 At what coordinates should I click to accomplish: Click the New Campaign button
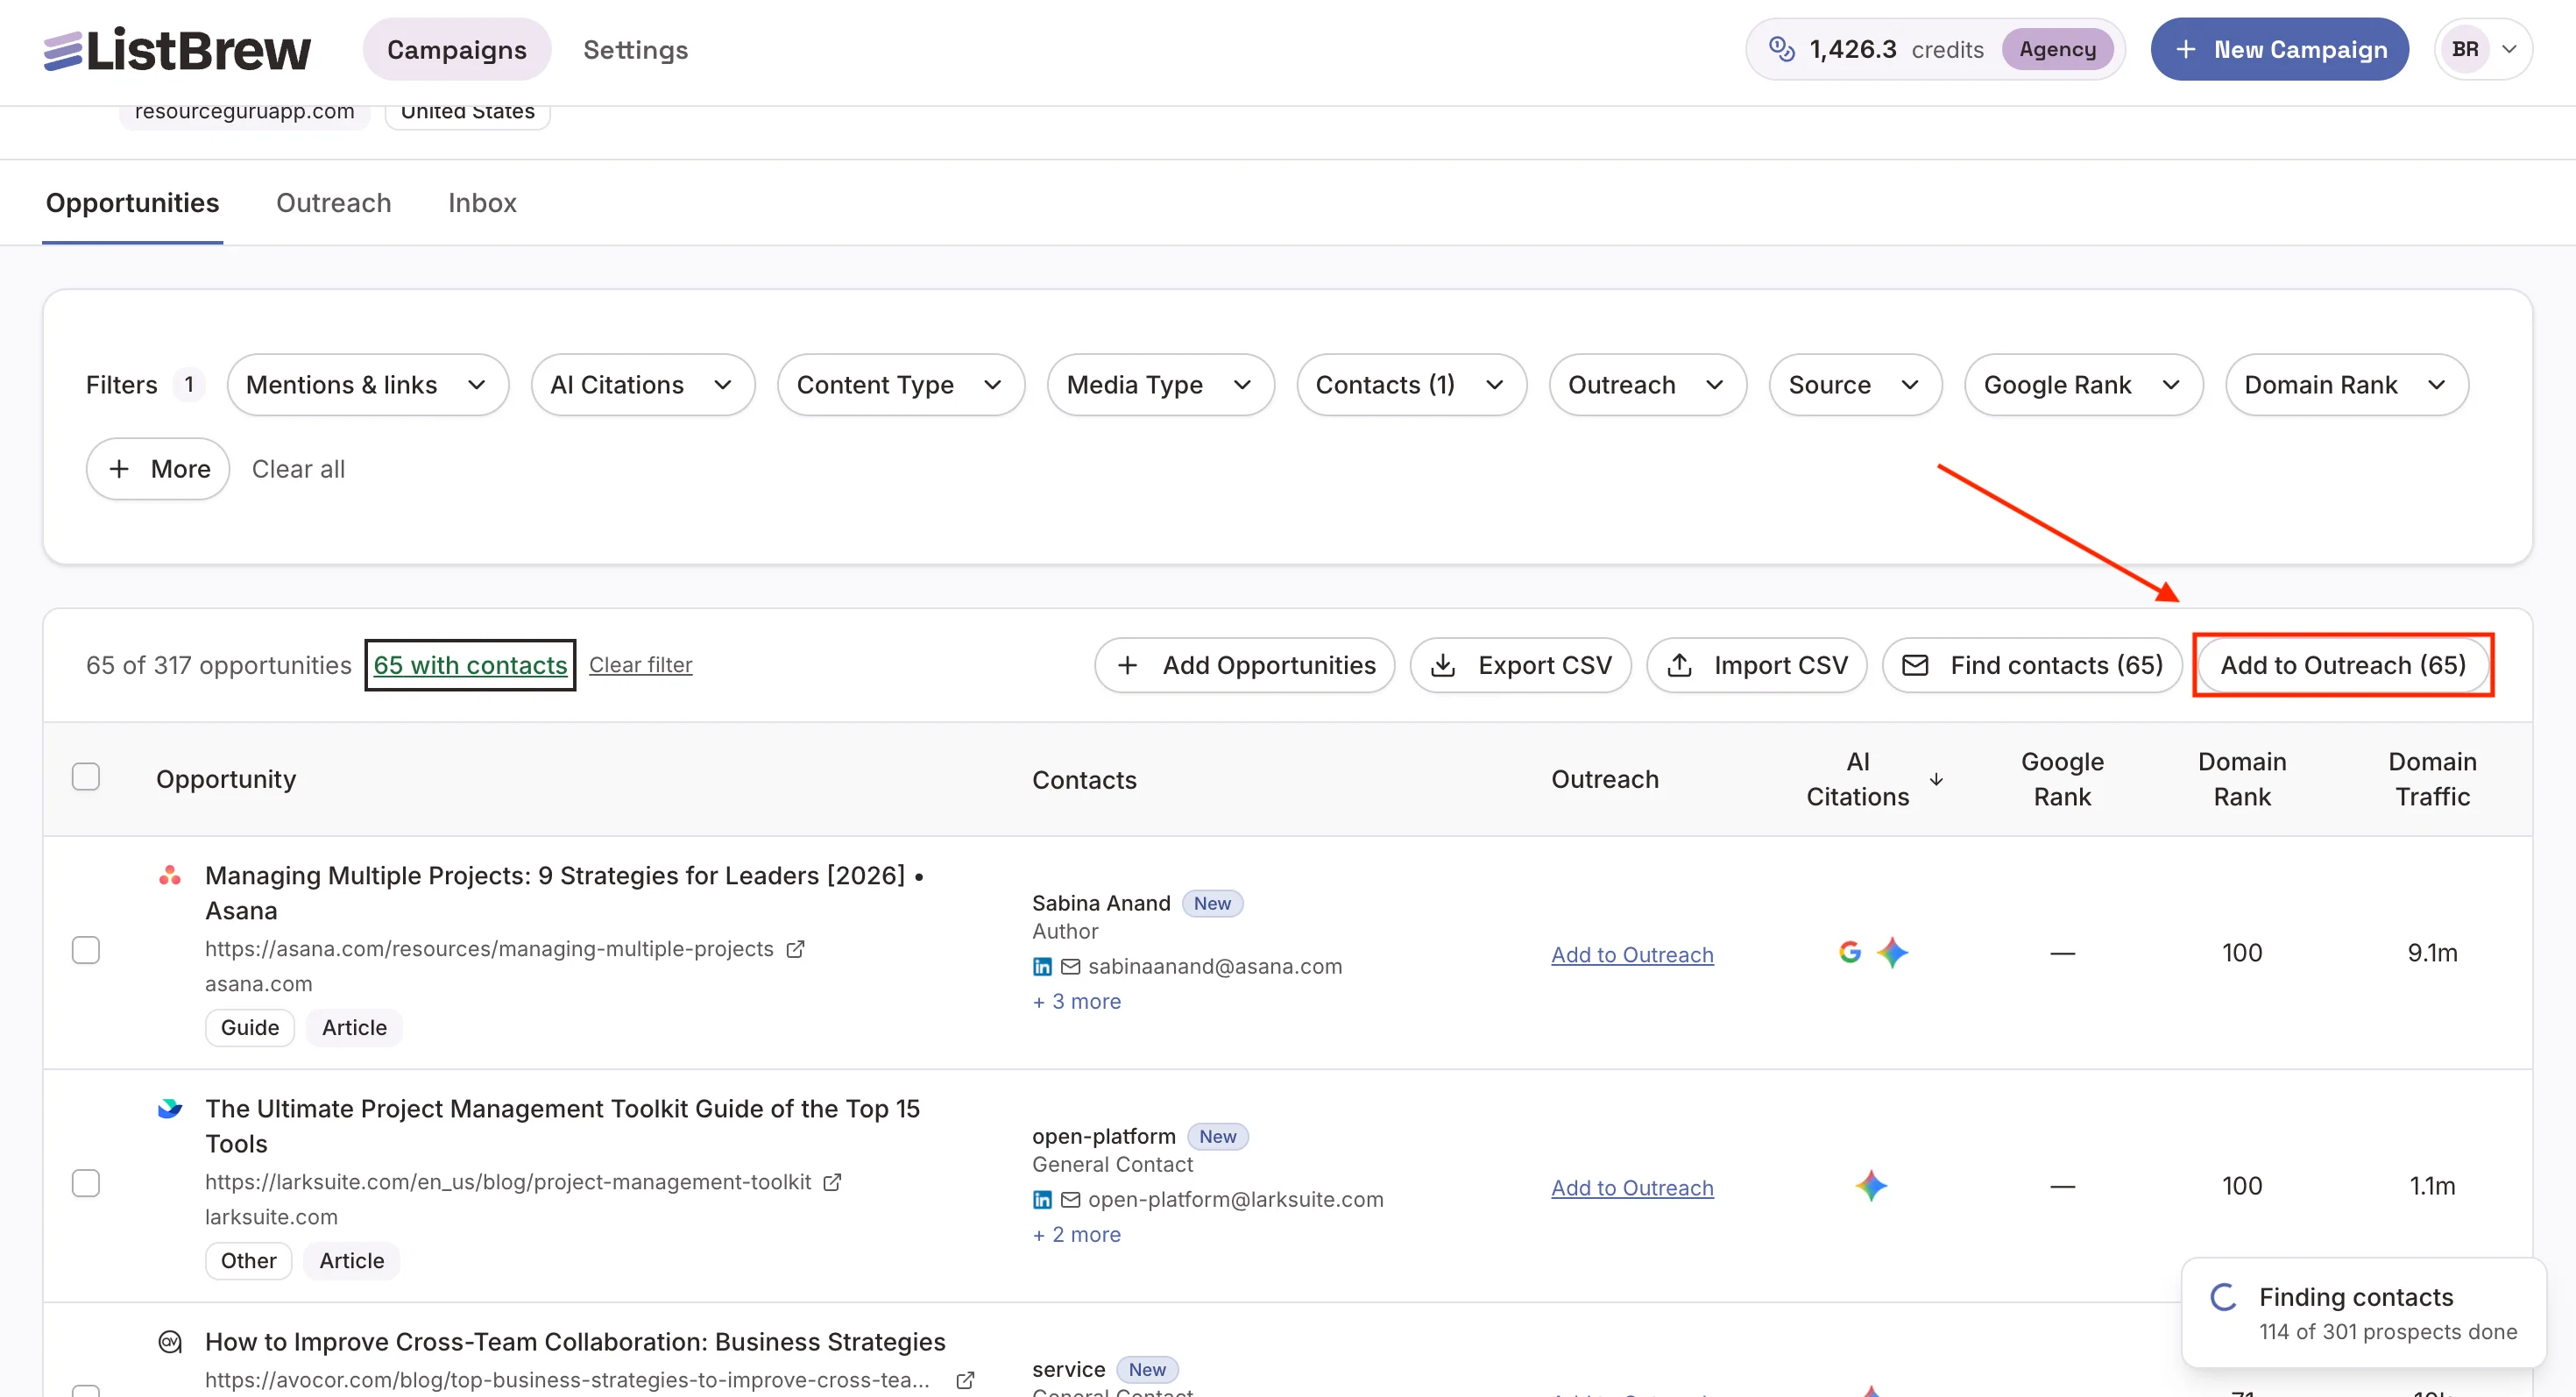[x=2279, y=49]
